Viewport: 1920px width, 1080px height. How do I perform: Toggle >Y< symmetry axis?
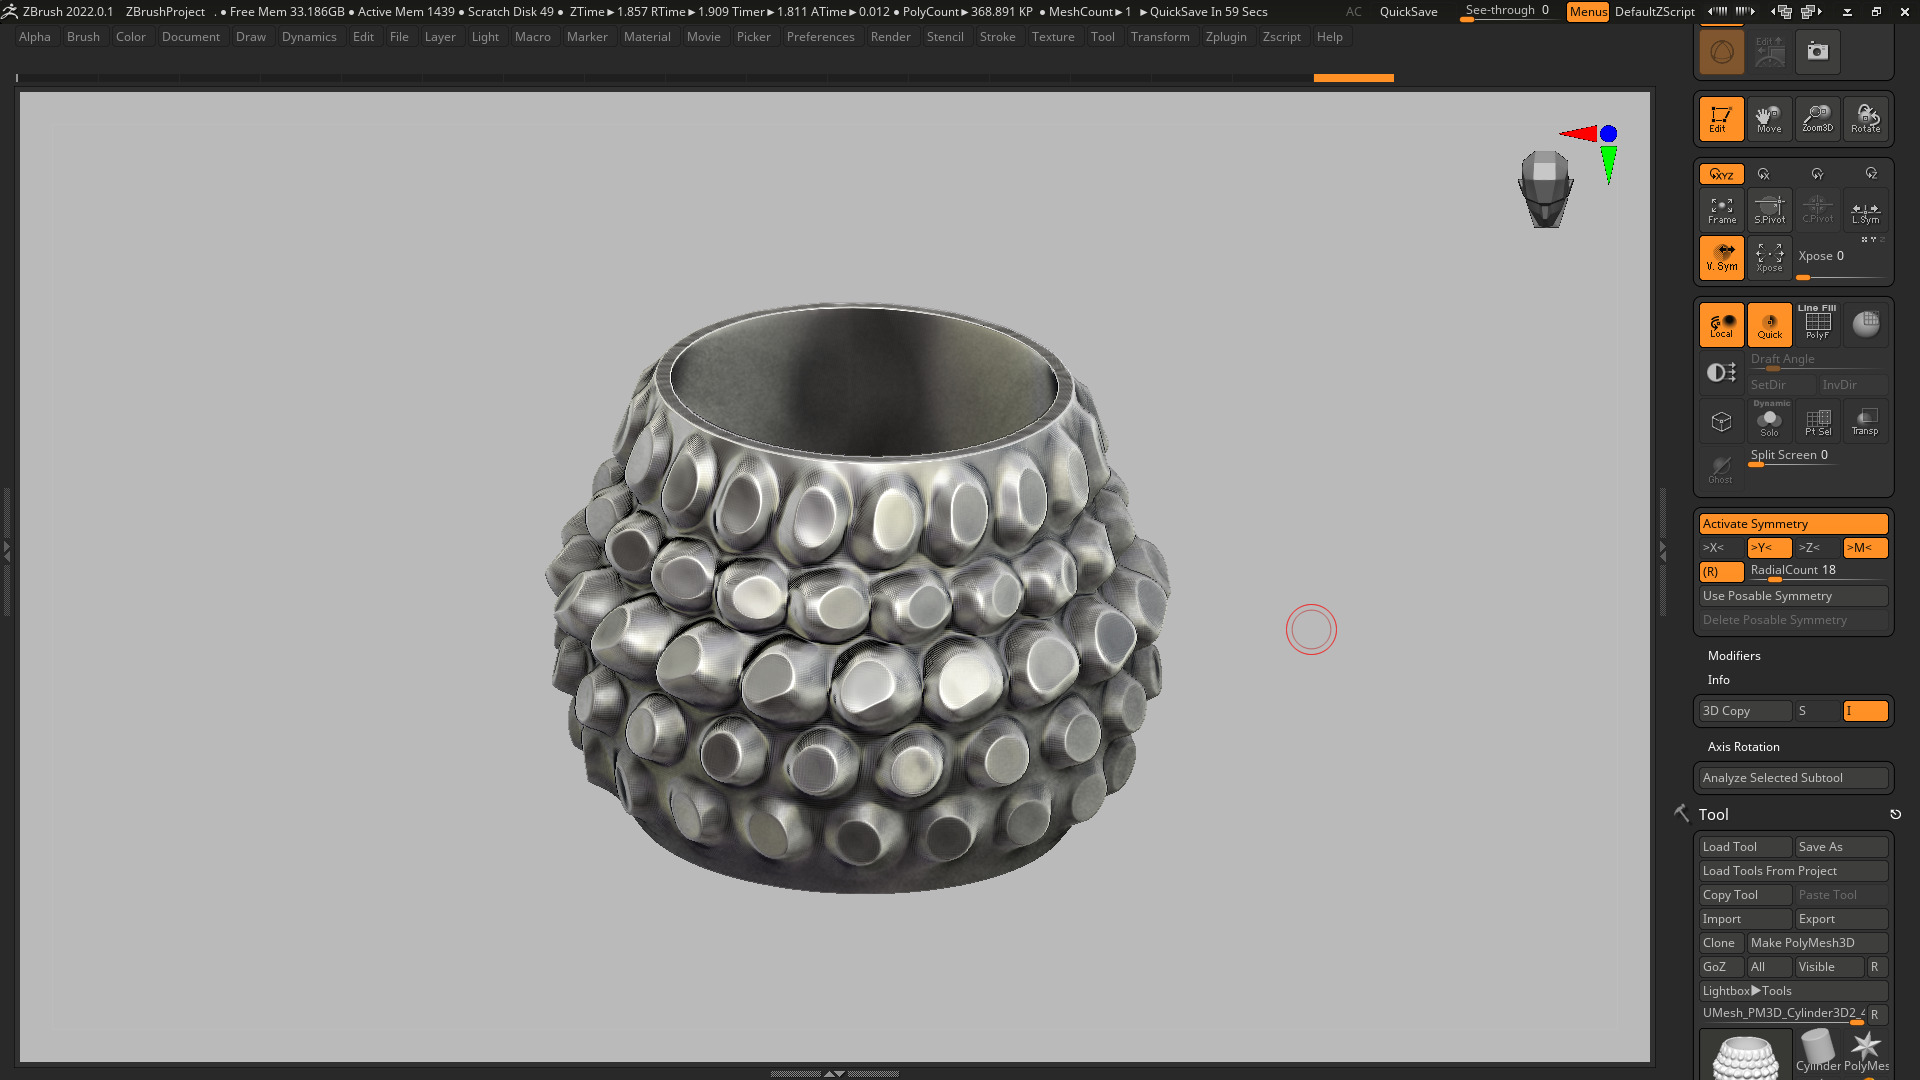click(1769, 548)
